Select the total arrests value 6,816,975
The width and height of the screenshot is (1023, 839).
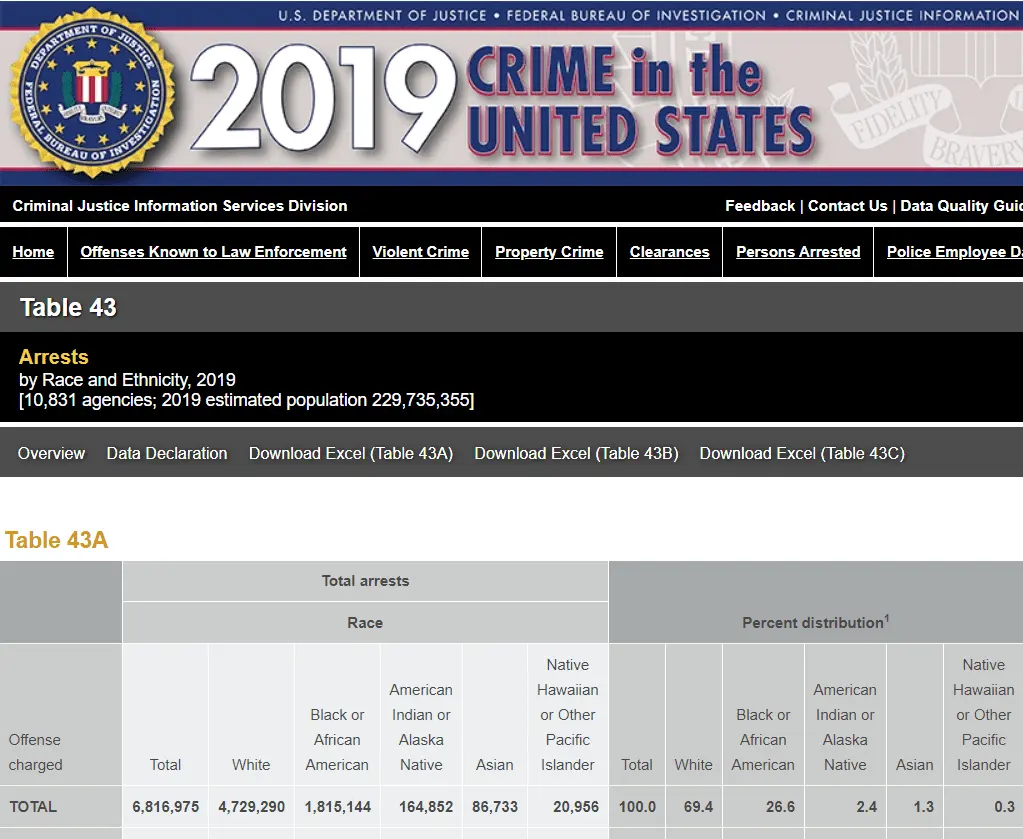click(165, 806)
